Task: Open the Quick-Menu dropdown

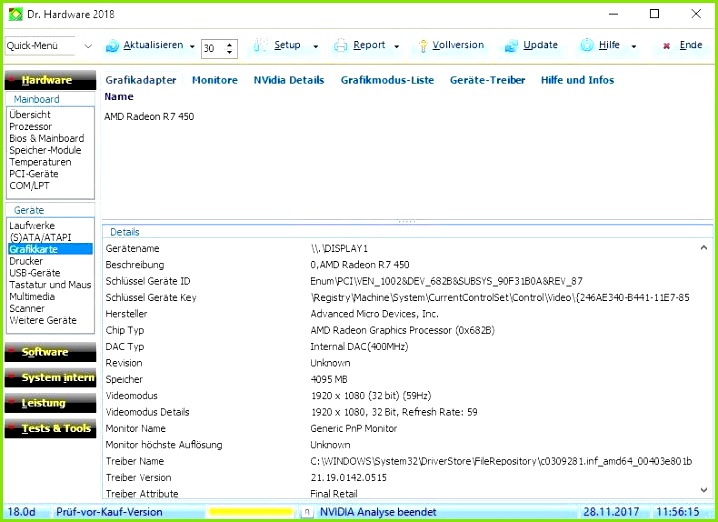Action: pos(86,47)
